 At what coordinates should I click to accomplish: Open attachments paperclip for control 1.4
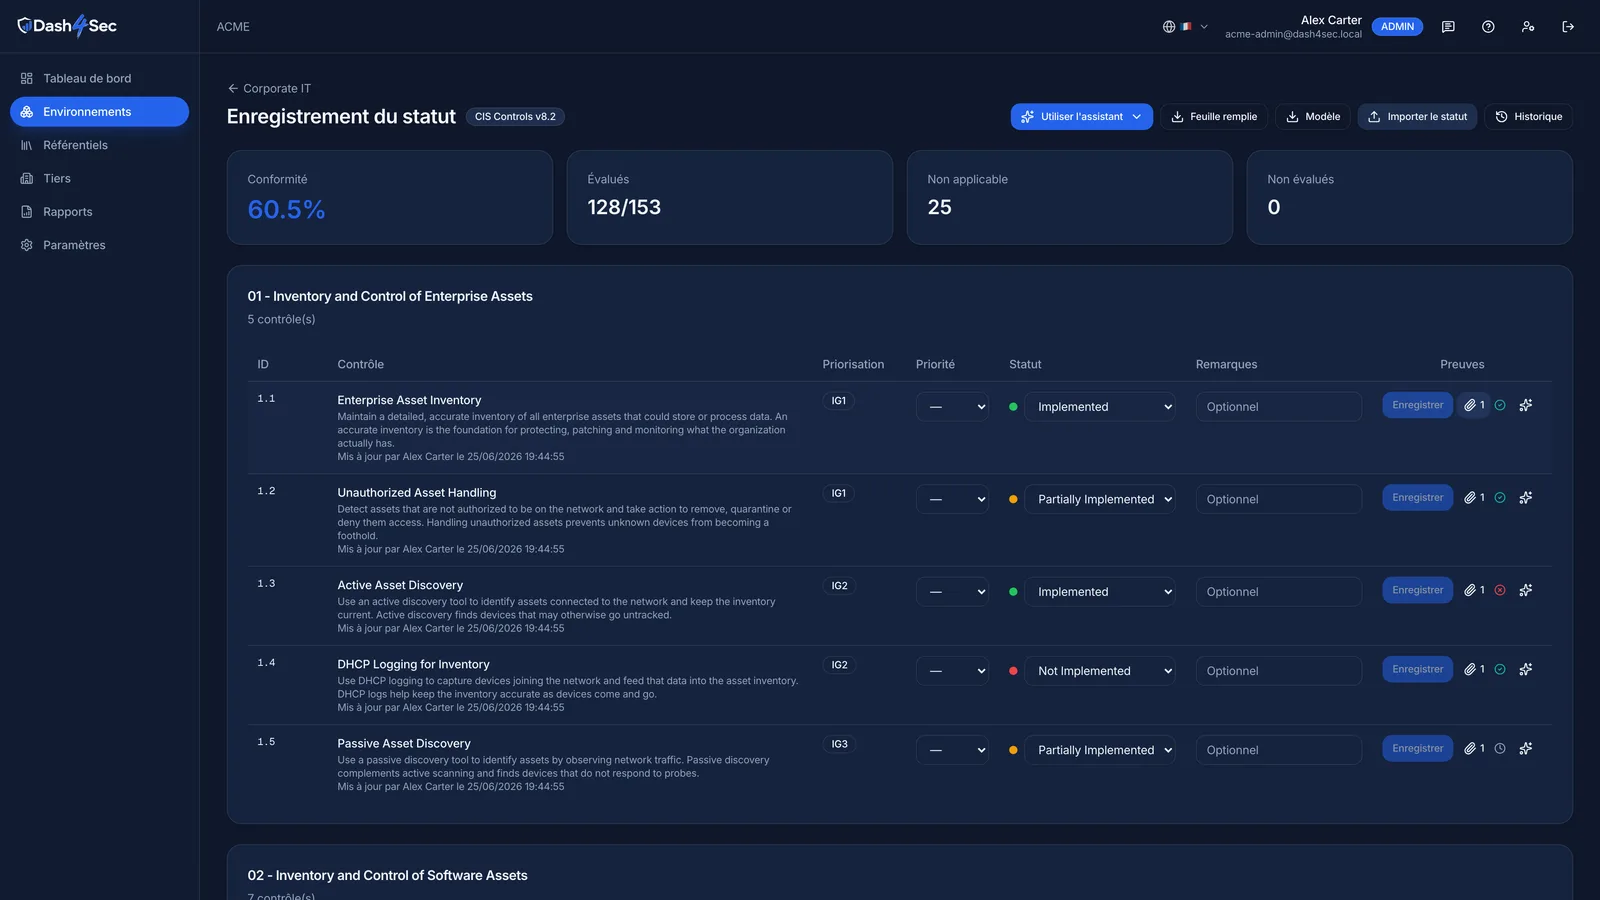click(x=1474, y=669)
